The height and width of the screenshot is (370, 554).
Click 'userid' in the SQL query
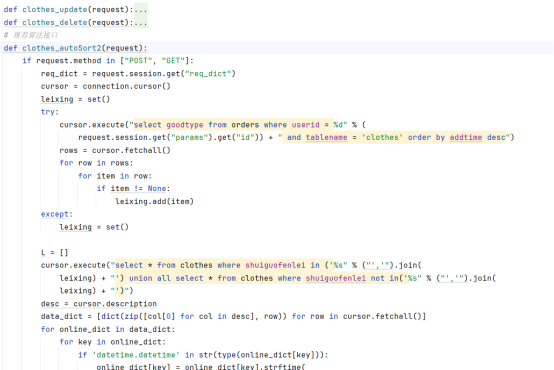click(306, 125)
